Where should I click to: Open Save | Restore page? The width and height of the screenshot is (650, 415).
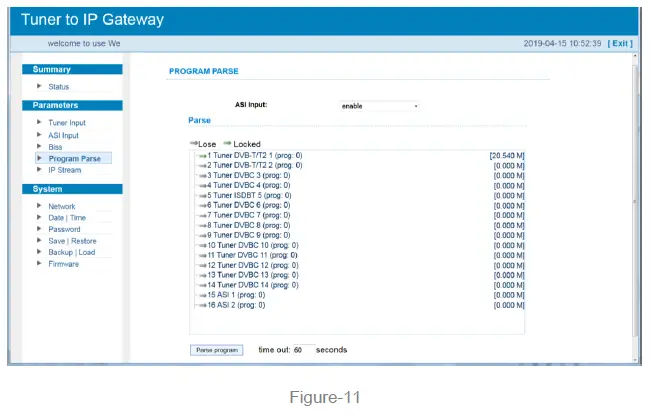(72, 241)
